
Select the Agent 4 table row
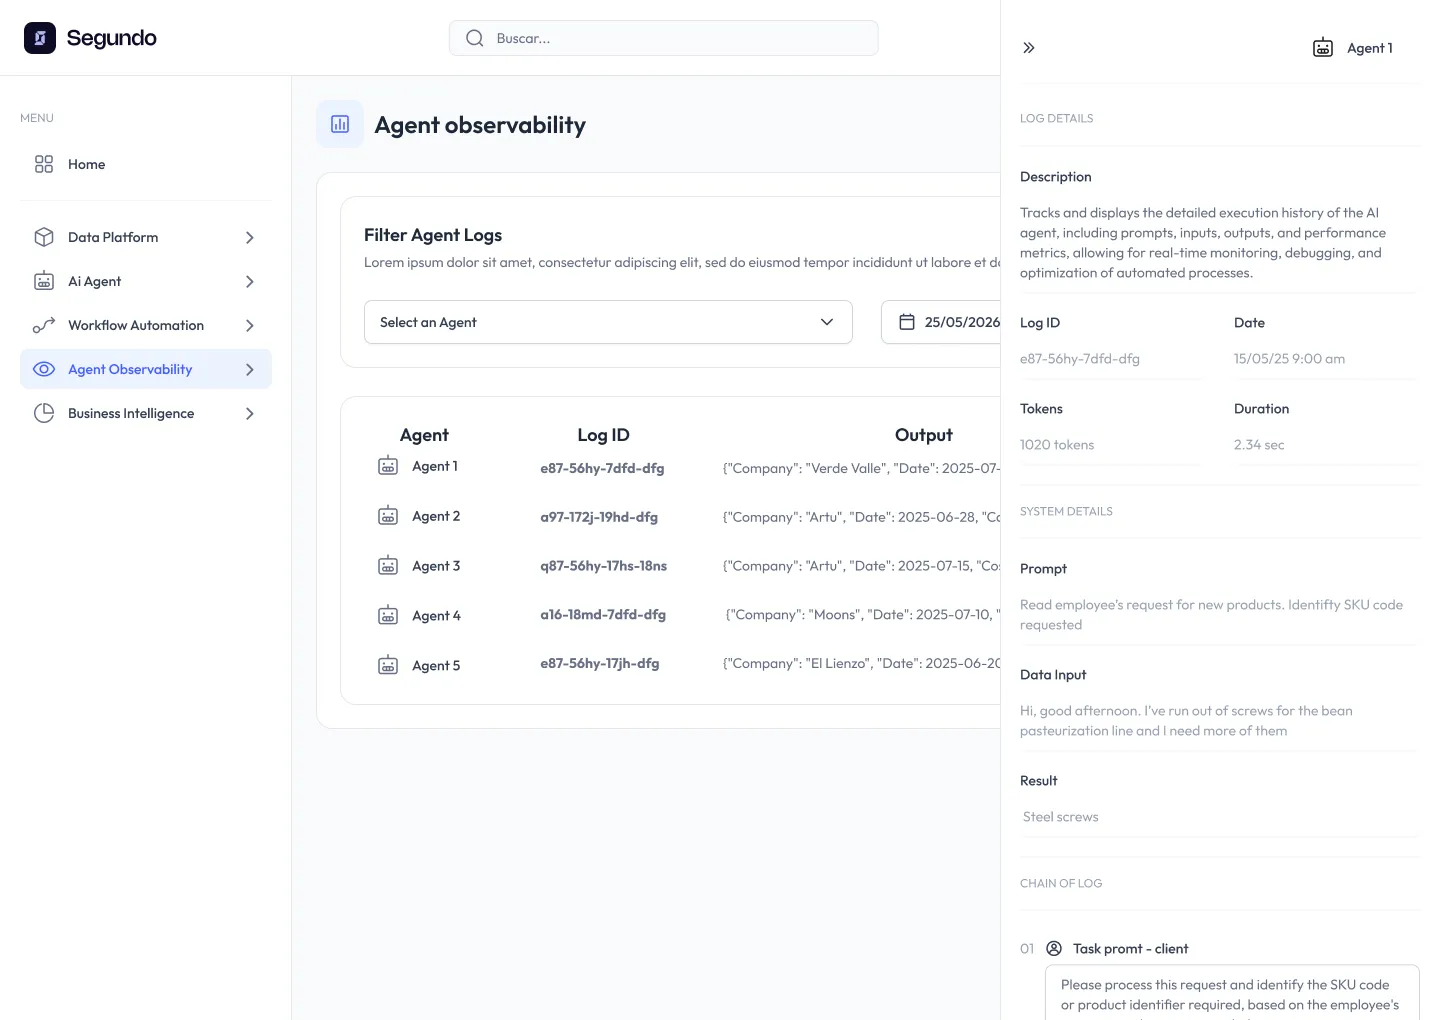tap(436, 615)
